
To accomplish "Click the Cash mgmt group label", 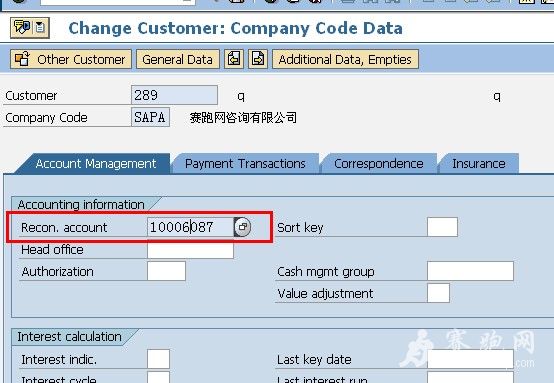I will (325, 272).
